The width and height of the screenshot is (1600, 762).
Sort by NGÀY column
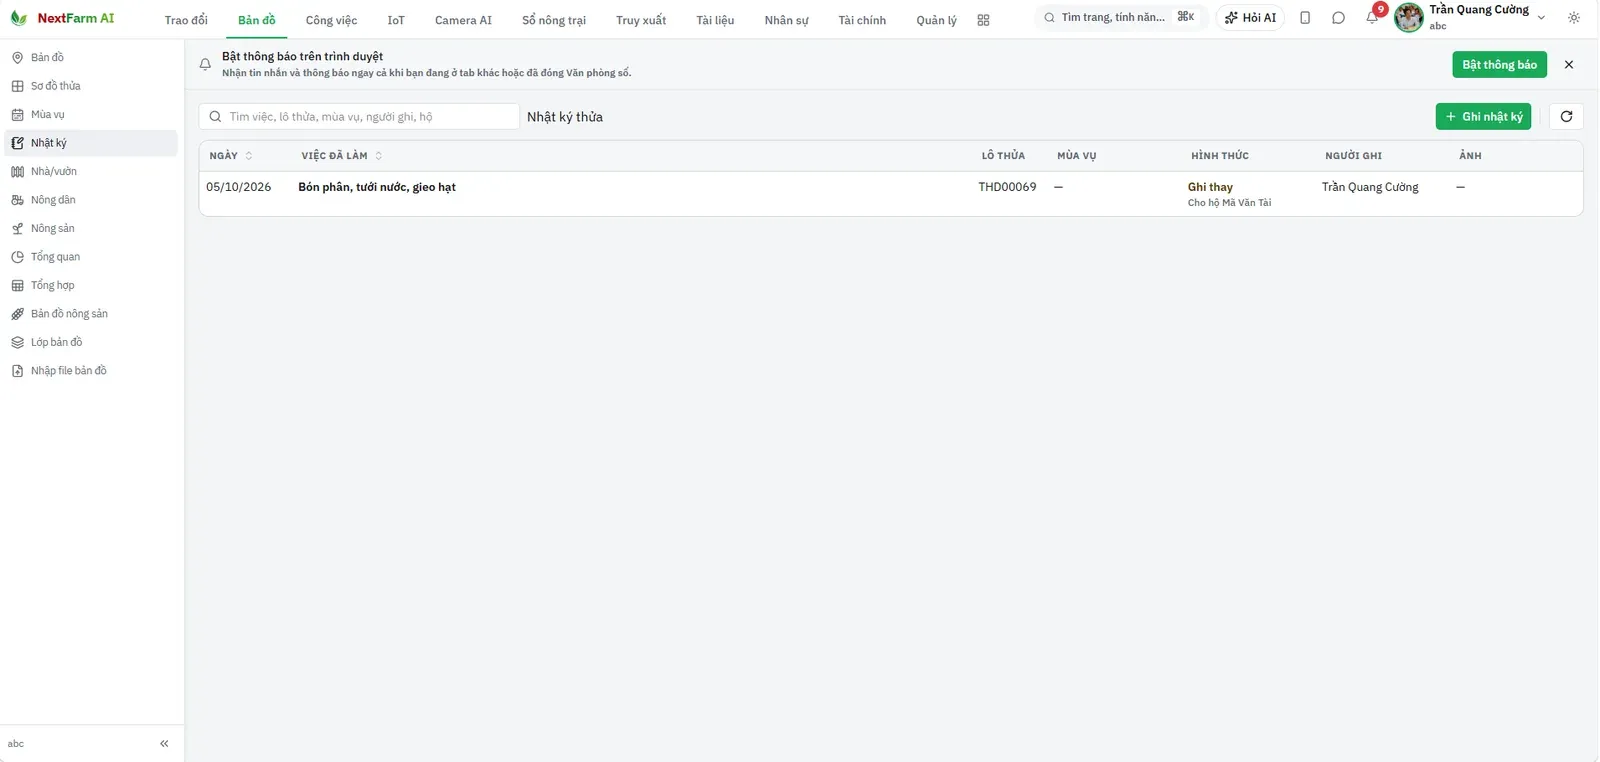(x=231, y=156)
